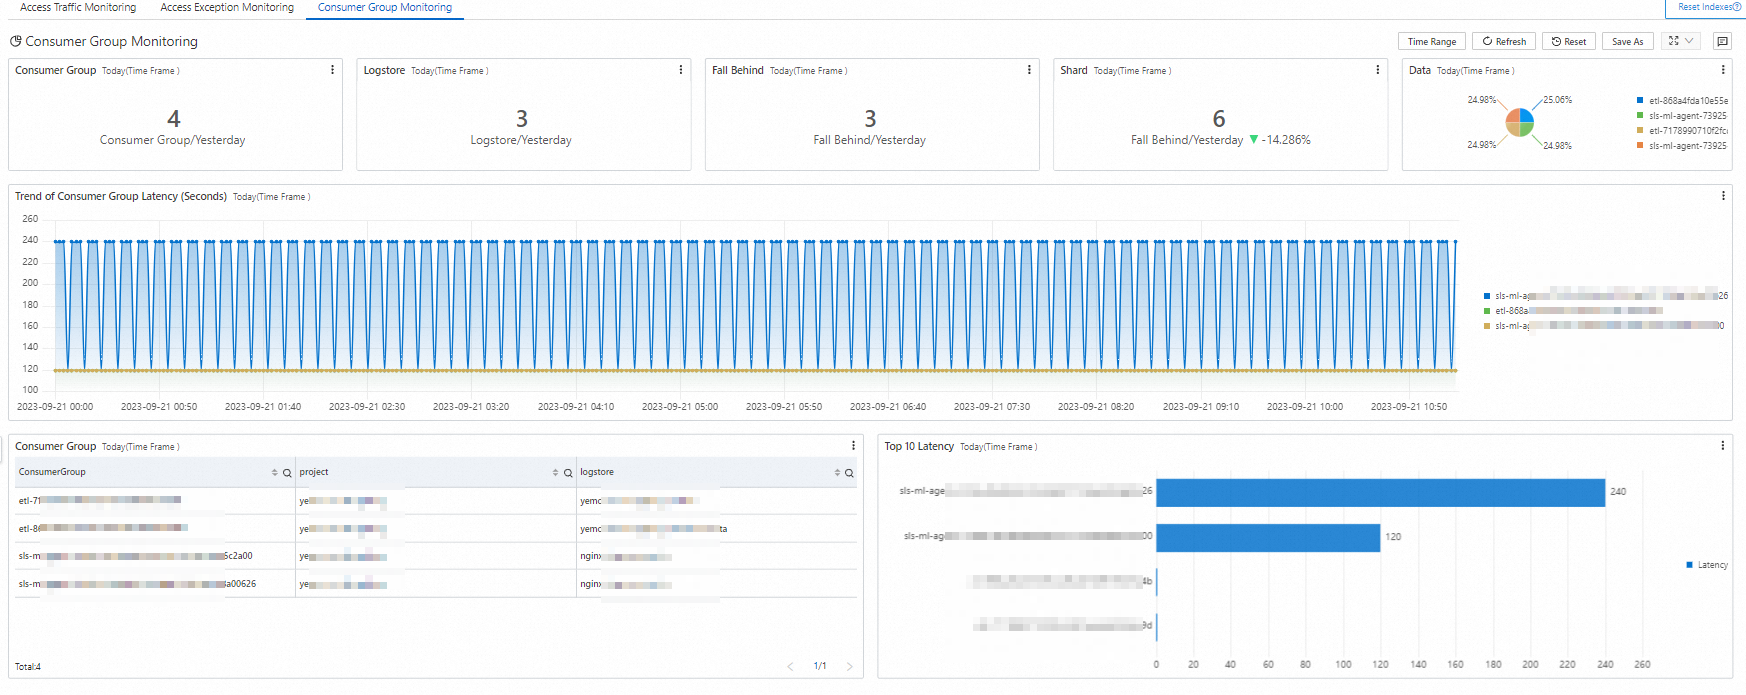Viewport: 1746px width, 695px height.
Task: Open the Fall Behind card's three-dot menu
Action: 1029,70
